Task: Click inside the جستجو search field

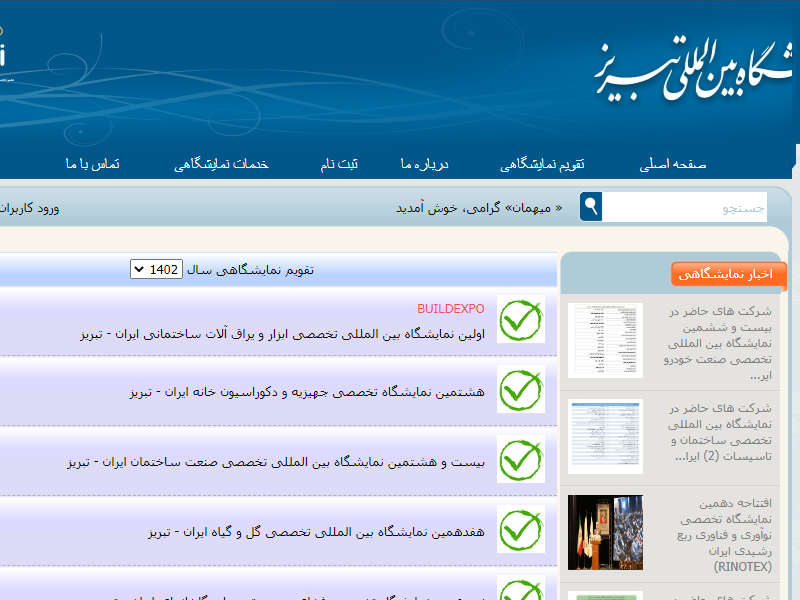Action: point(685,208)
